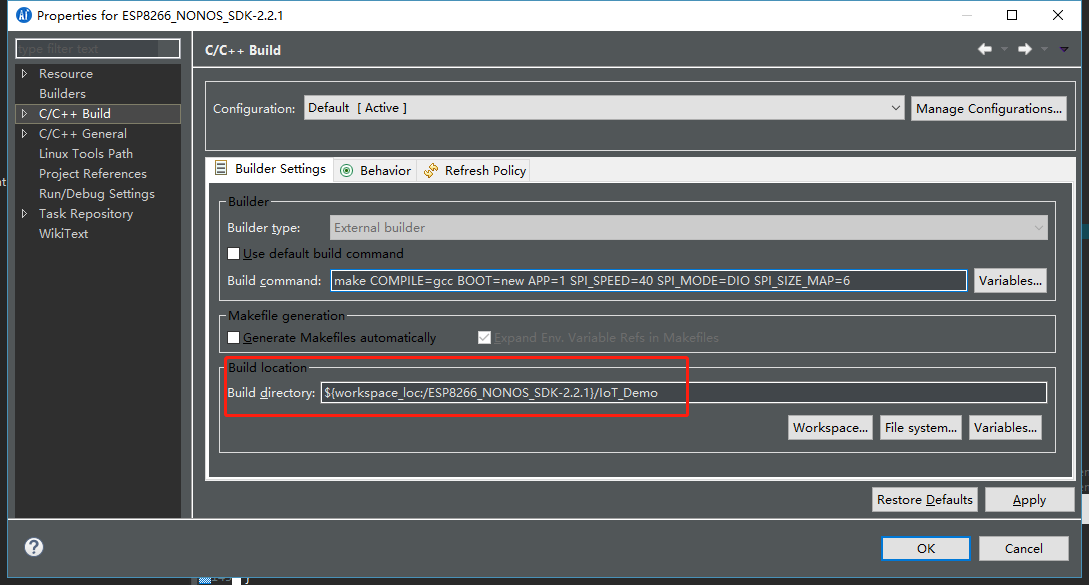Click Variables button under Build directory

[1005, 428]
